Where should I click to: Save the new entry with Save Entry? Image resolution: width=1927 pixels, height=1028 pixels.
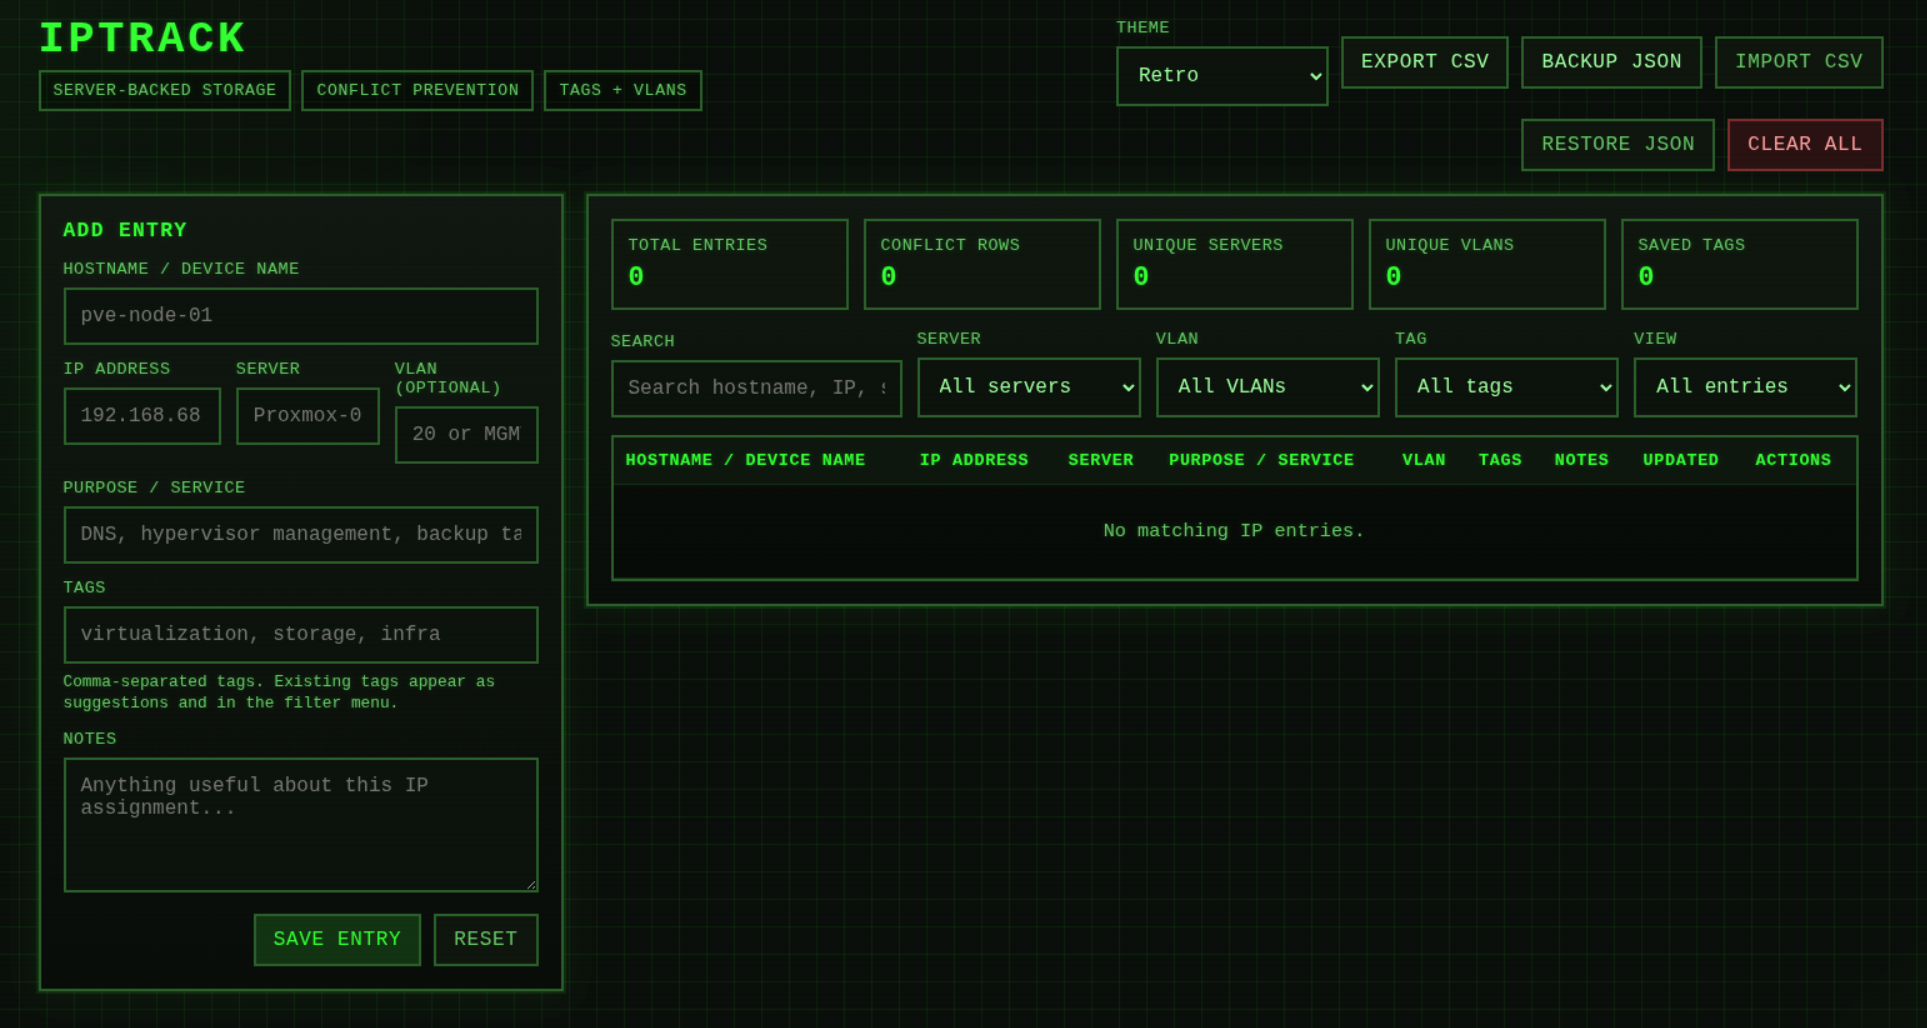[x=337, y=940]
